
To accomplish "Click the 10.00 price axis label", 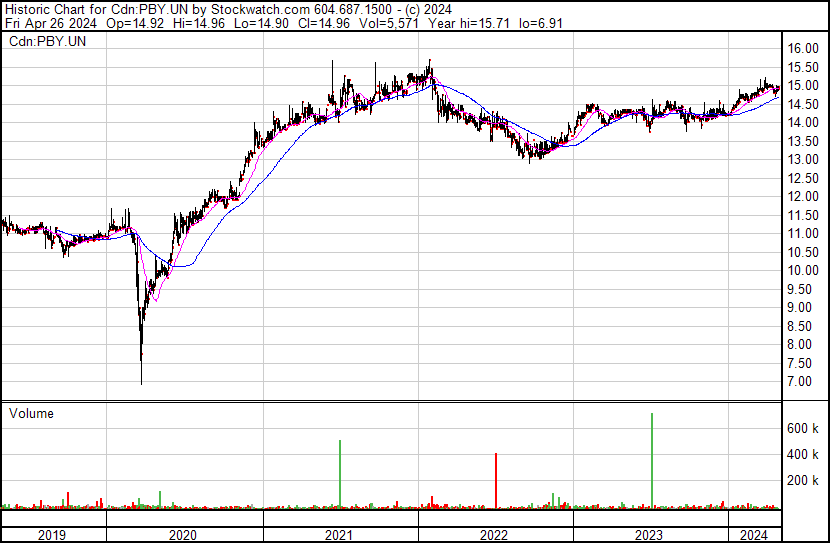I will click(x=803, y=270).
